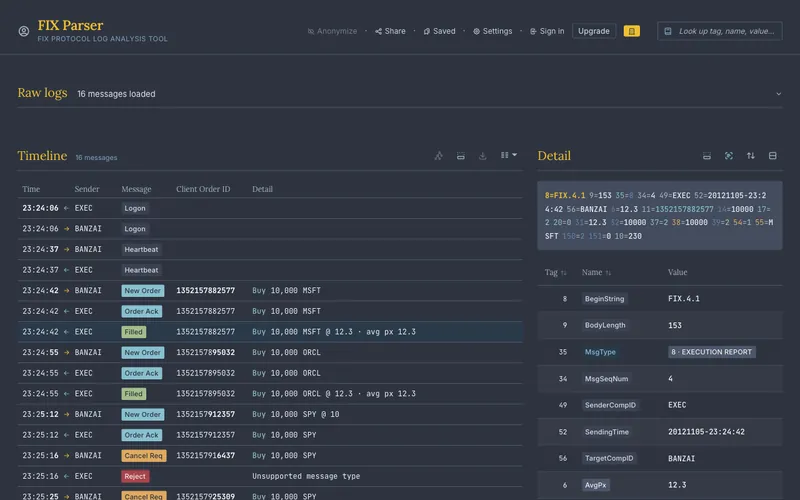The height and width of the screenshot is (500, 800).
Task: Select the New Order row Buy 10,000 SPY @ 10
Action: click(x=270, y=414)
